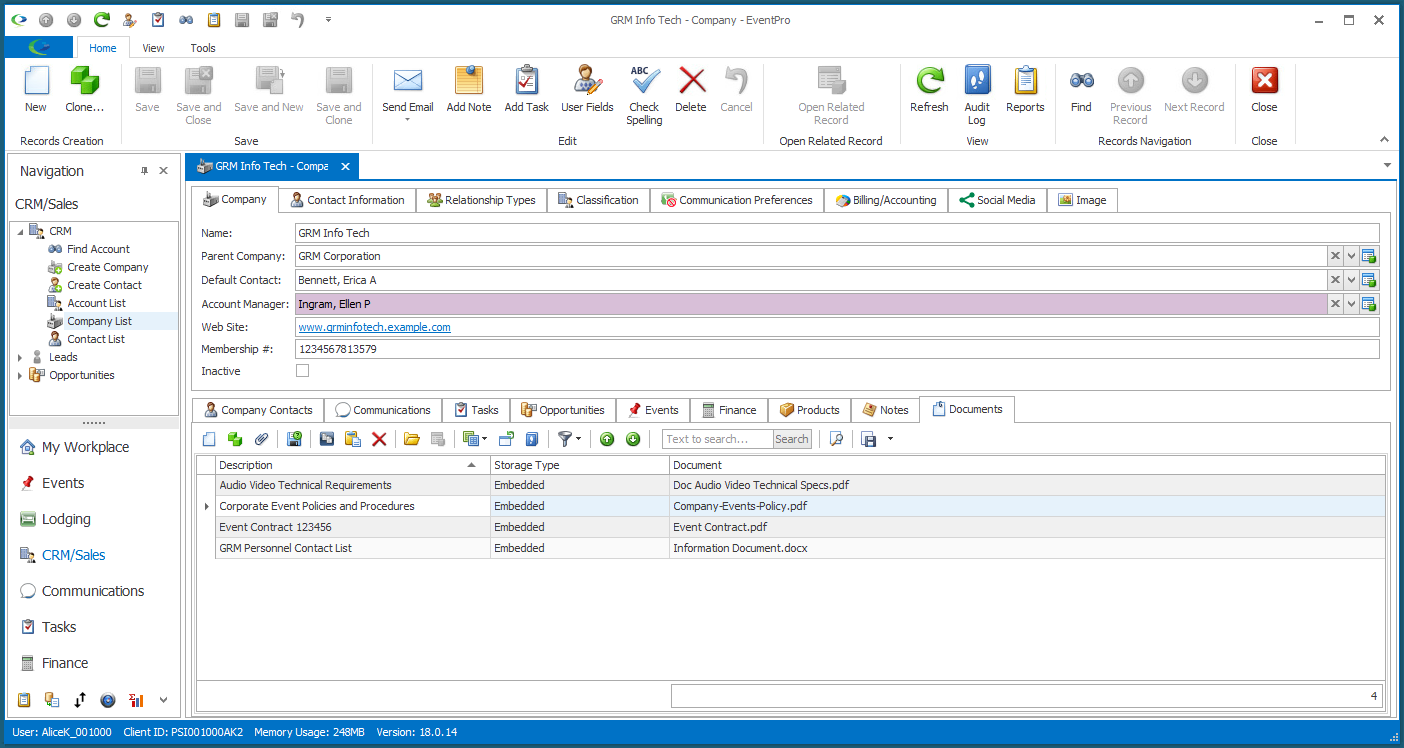Click the www.grminfotech.example.com link

click(x=374, y=327)
